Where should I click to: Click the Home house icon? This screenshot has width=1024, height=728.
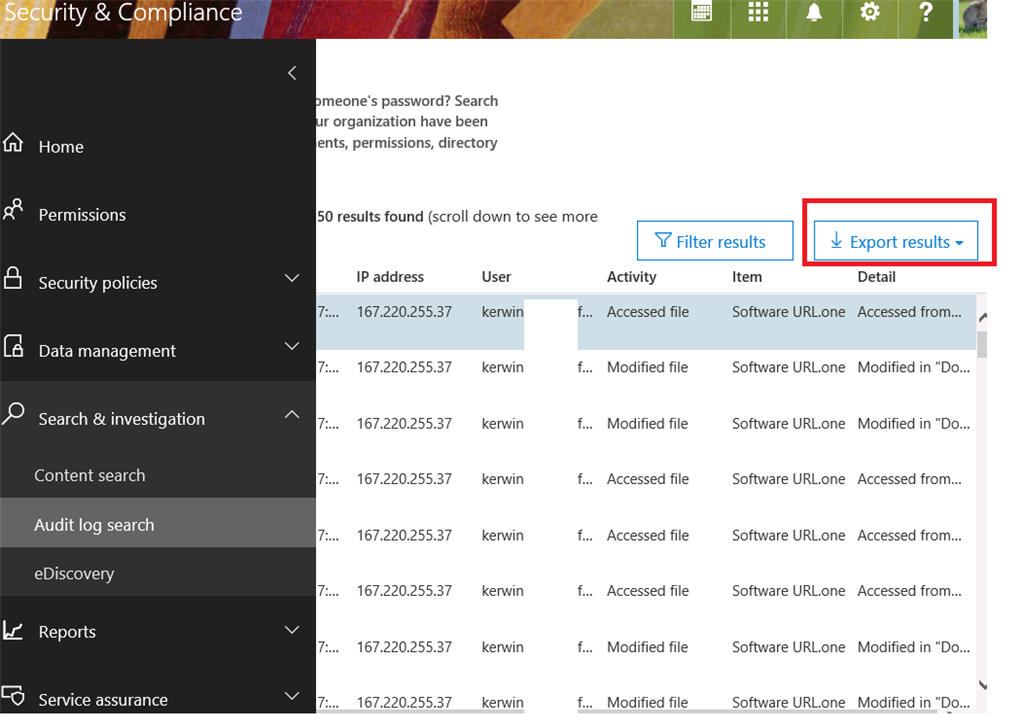tap(13, 142)
